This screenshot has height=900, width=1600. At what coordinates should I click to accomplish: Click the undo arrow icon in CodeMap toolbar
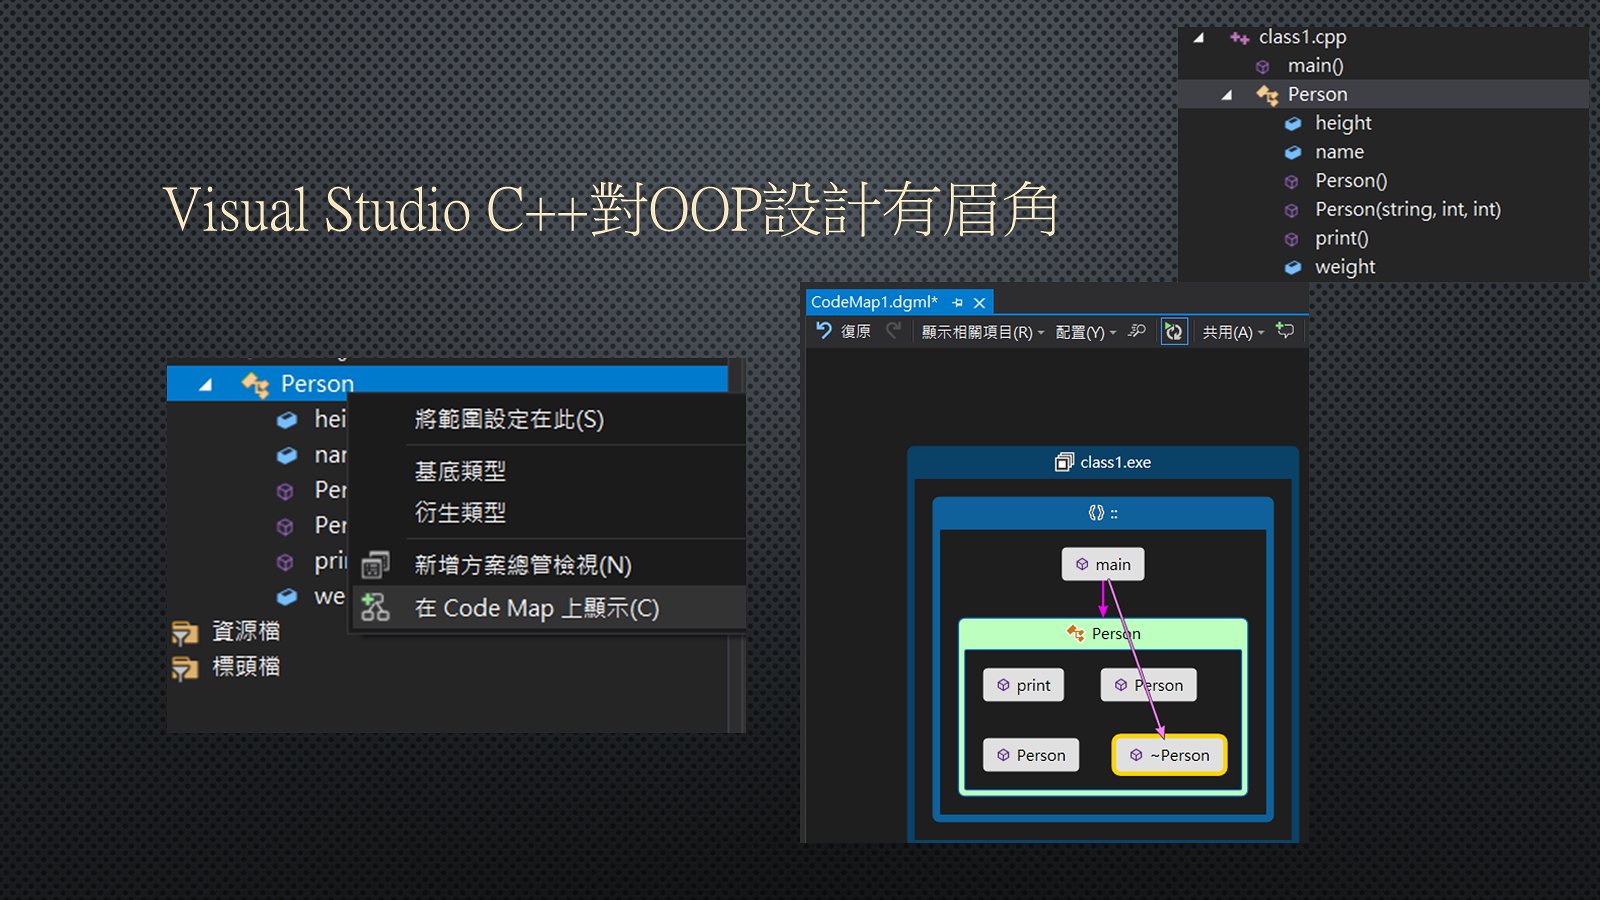coord(824,330)
